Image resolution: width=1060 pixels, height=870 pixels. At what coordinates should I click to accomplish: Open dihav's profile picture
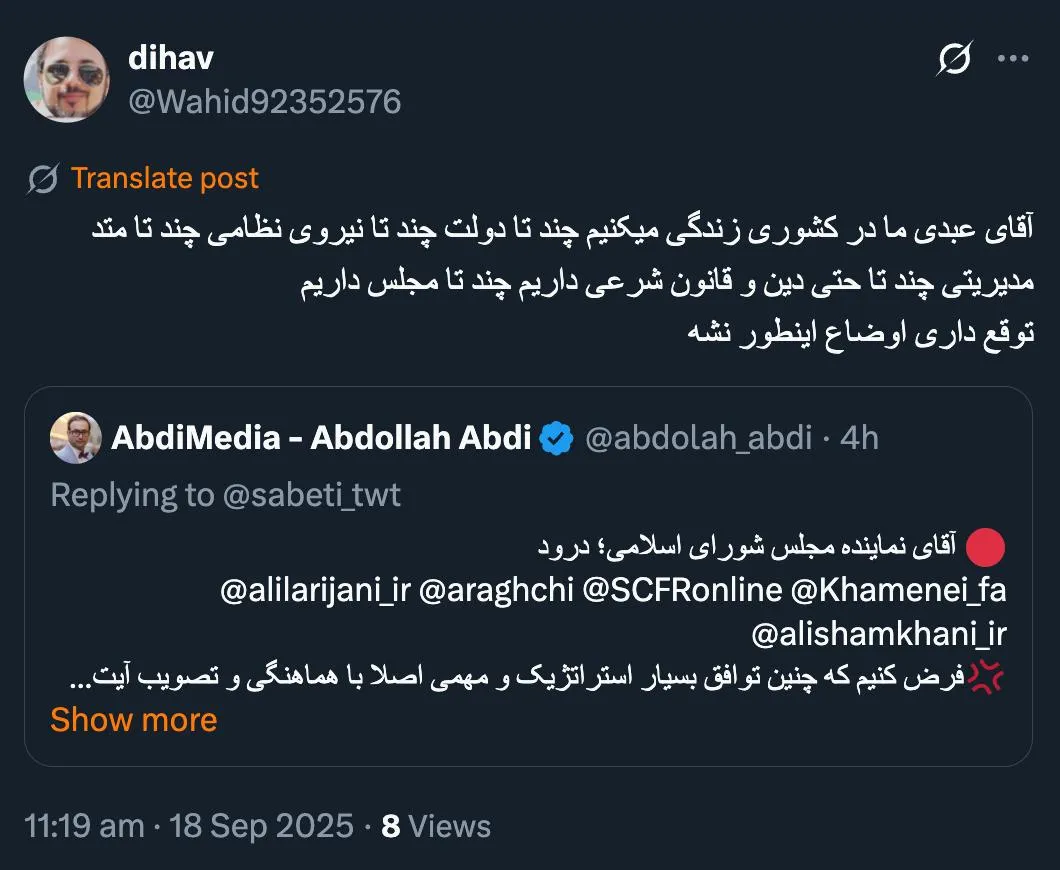[66, 78]
